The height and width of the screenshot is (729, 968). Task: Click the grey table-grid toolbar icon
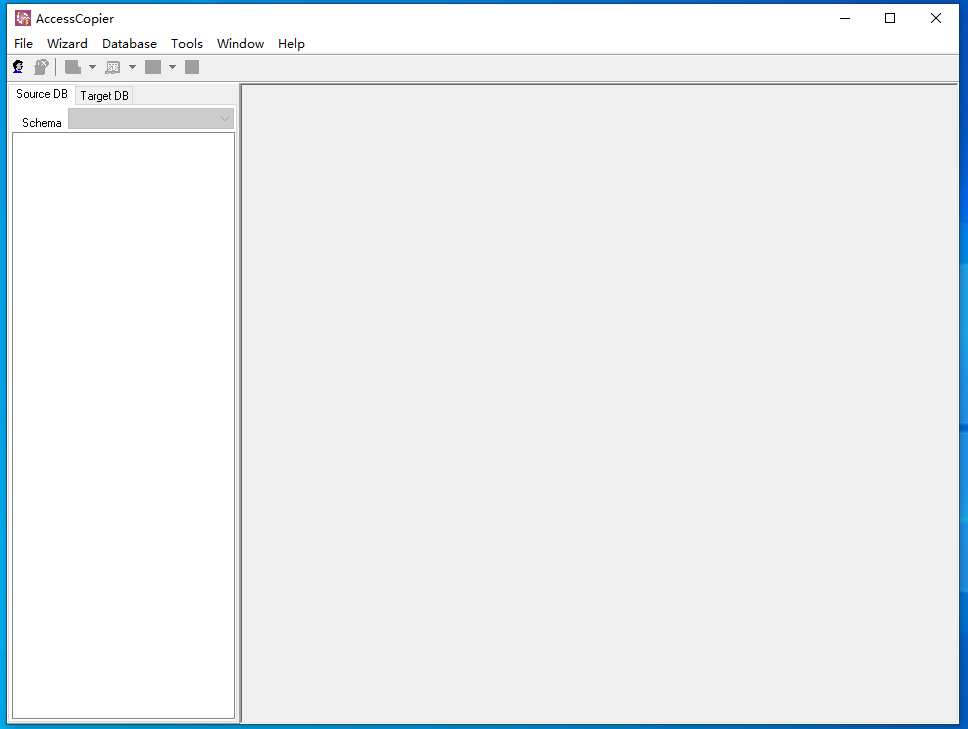[x=113, y=67]
